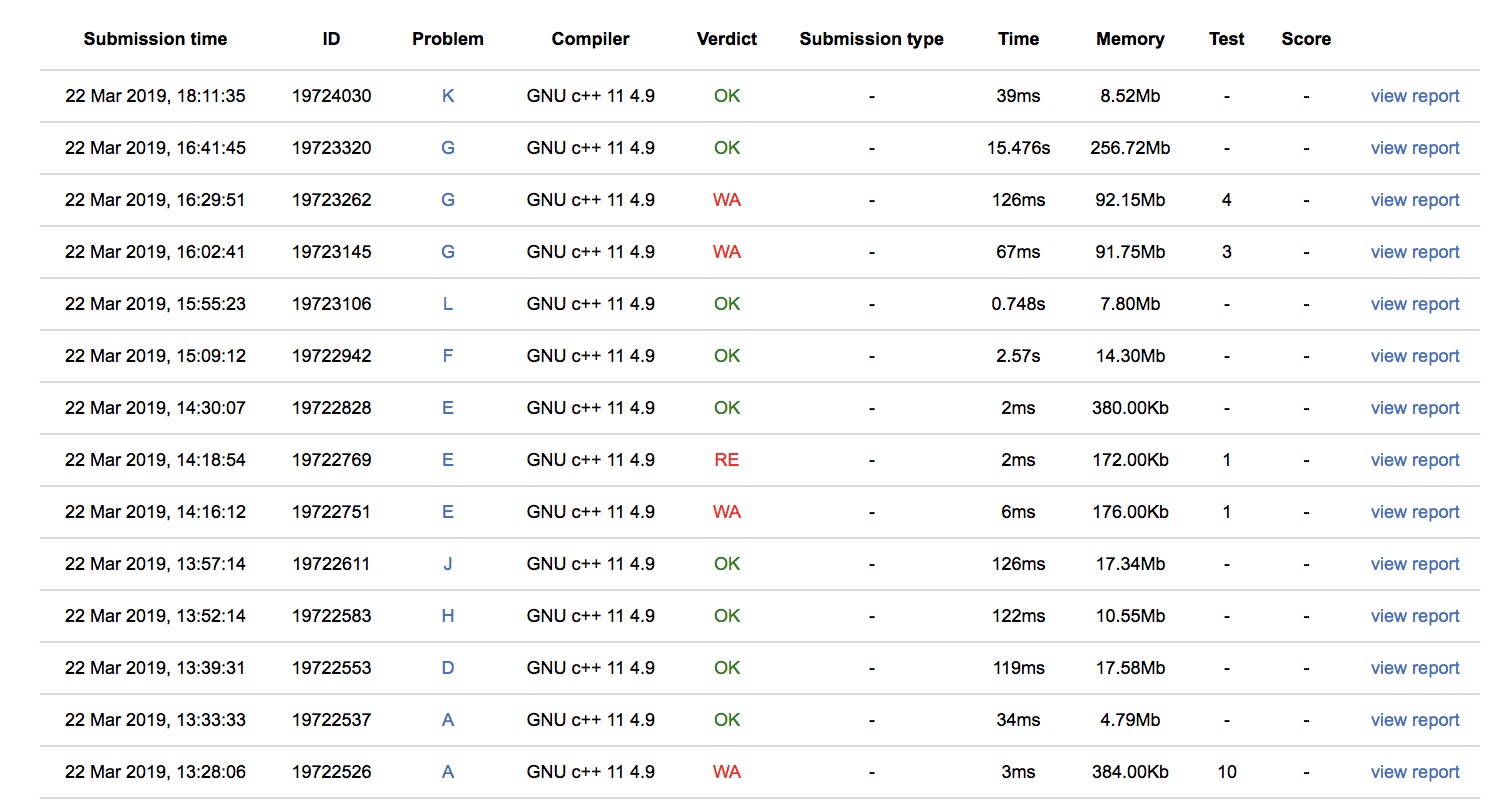Open view report for submission 19723320

[x=1414, y=148]
